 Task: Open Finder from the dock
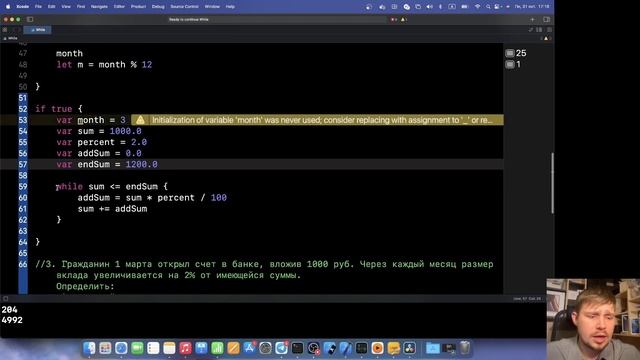click(89, 348)
